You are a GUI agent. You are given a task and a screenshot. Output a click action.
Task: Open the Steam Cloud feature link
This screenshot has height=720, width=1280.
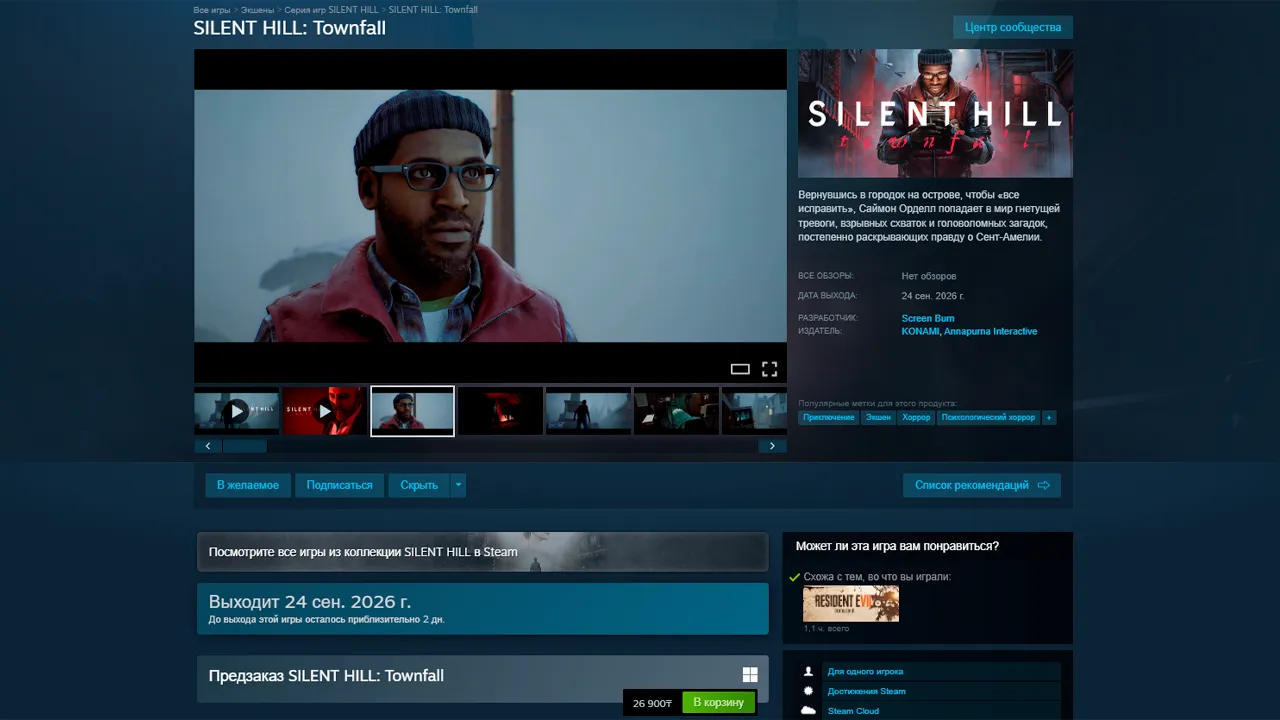click(x=853, y=711)
